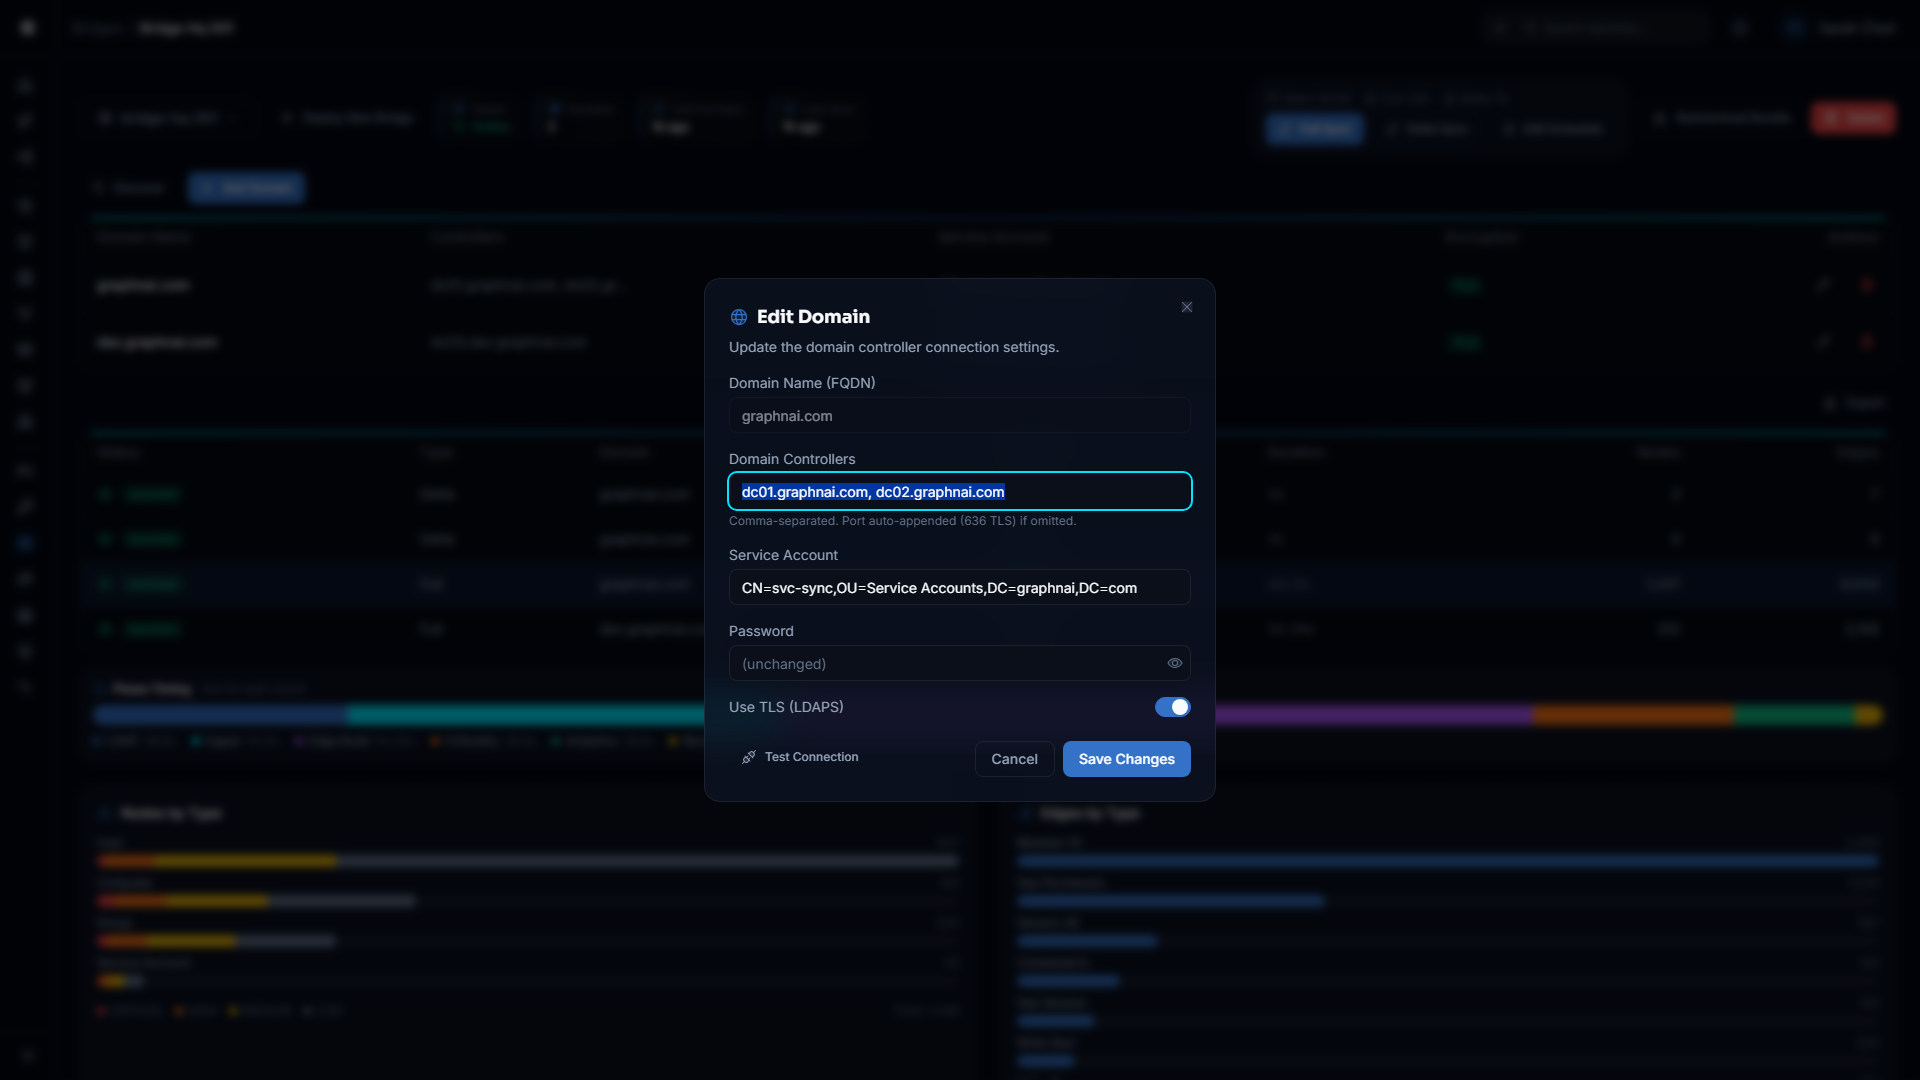The height and width of the screenshot is (1080, 1920).
Task: Show password using the eye icon
Action: pyautogui.click(x=1175, y=663)
